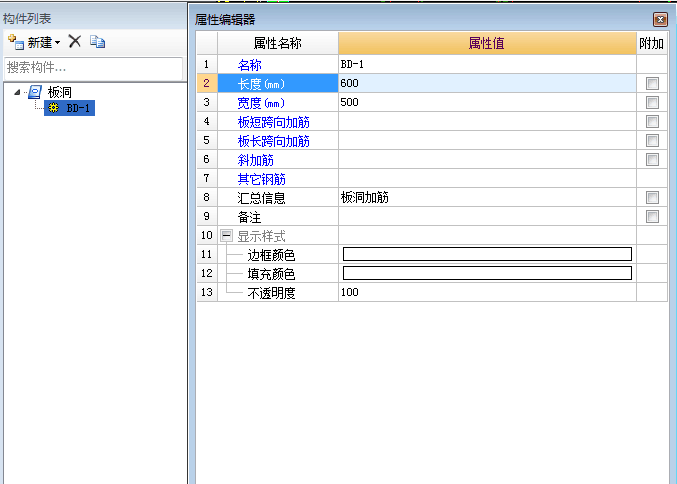Tick the 附加 checkbox for 板短跨向加筋
This screenshot has height=484, width=677.
[x=652, y=121]
